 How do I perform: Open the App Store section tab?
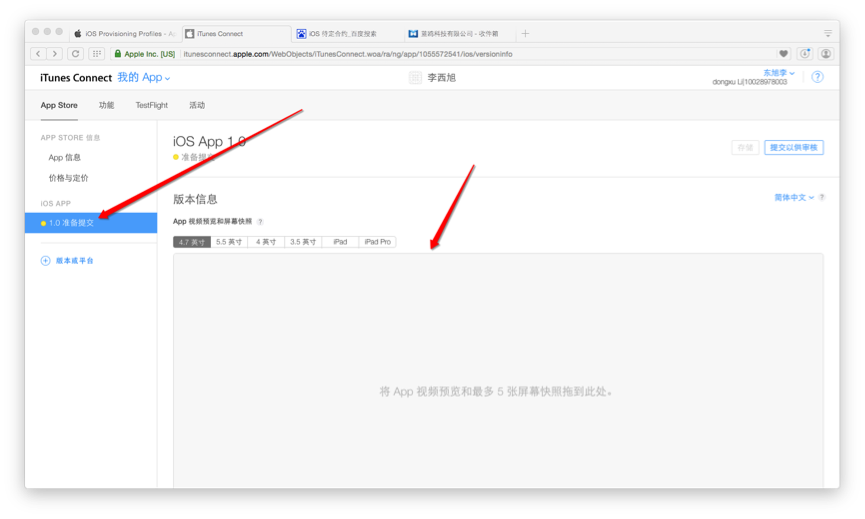click(x=59, y=105)
